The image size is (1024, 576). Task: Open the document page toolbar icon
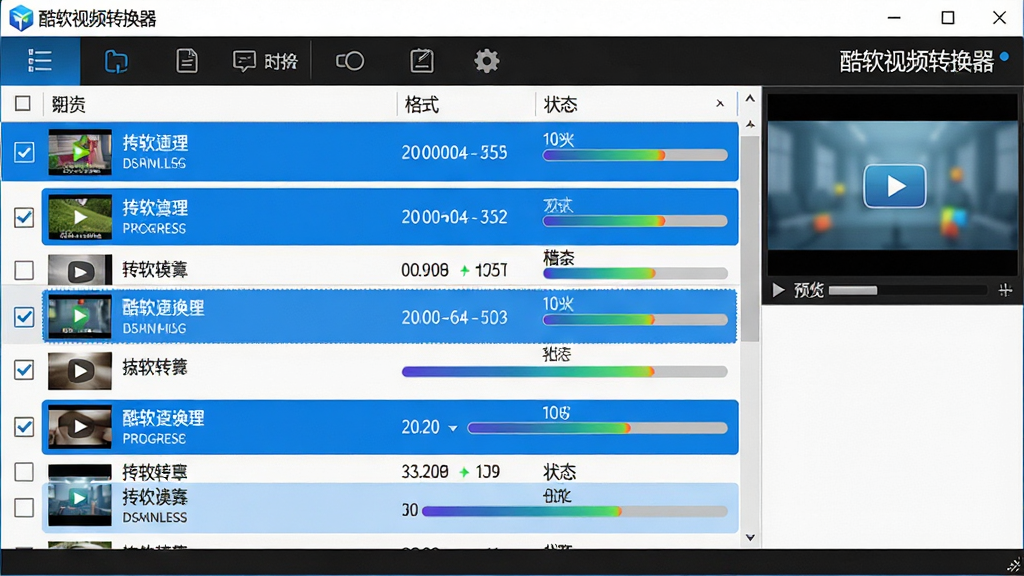(187, 61)
